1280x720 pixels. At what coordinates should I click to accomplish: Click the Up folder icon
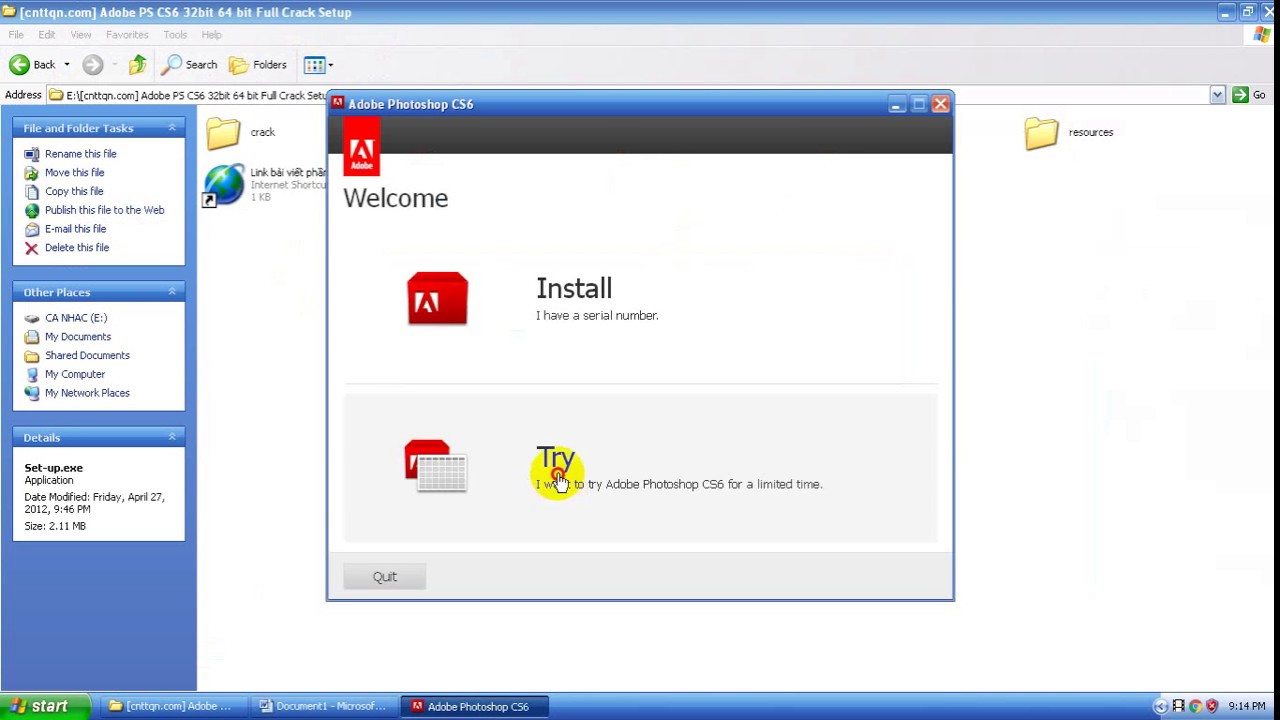click(138, 65)
